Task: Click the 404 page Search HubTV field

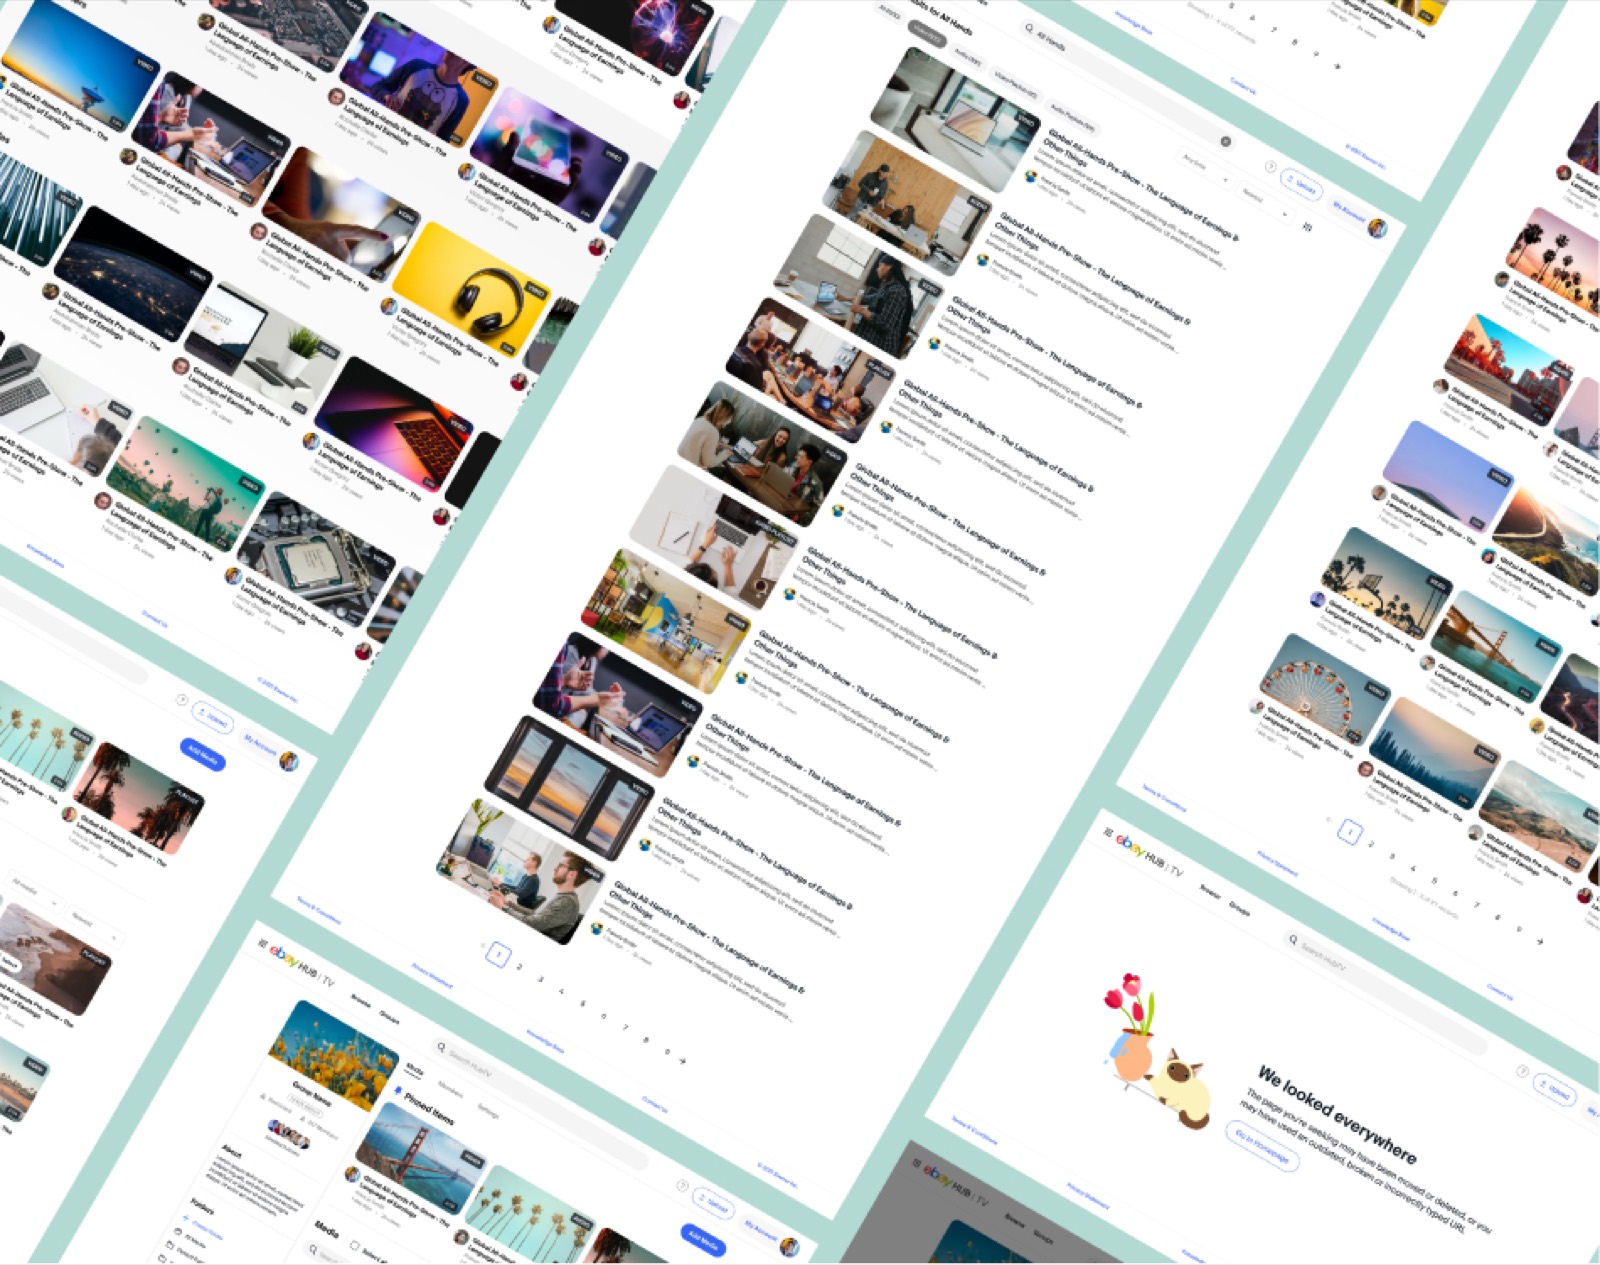Action: 1384,994
